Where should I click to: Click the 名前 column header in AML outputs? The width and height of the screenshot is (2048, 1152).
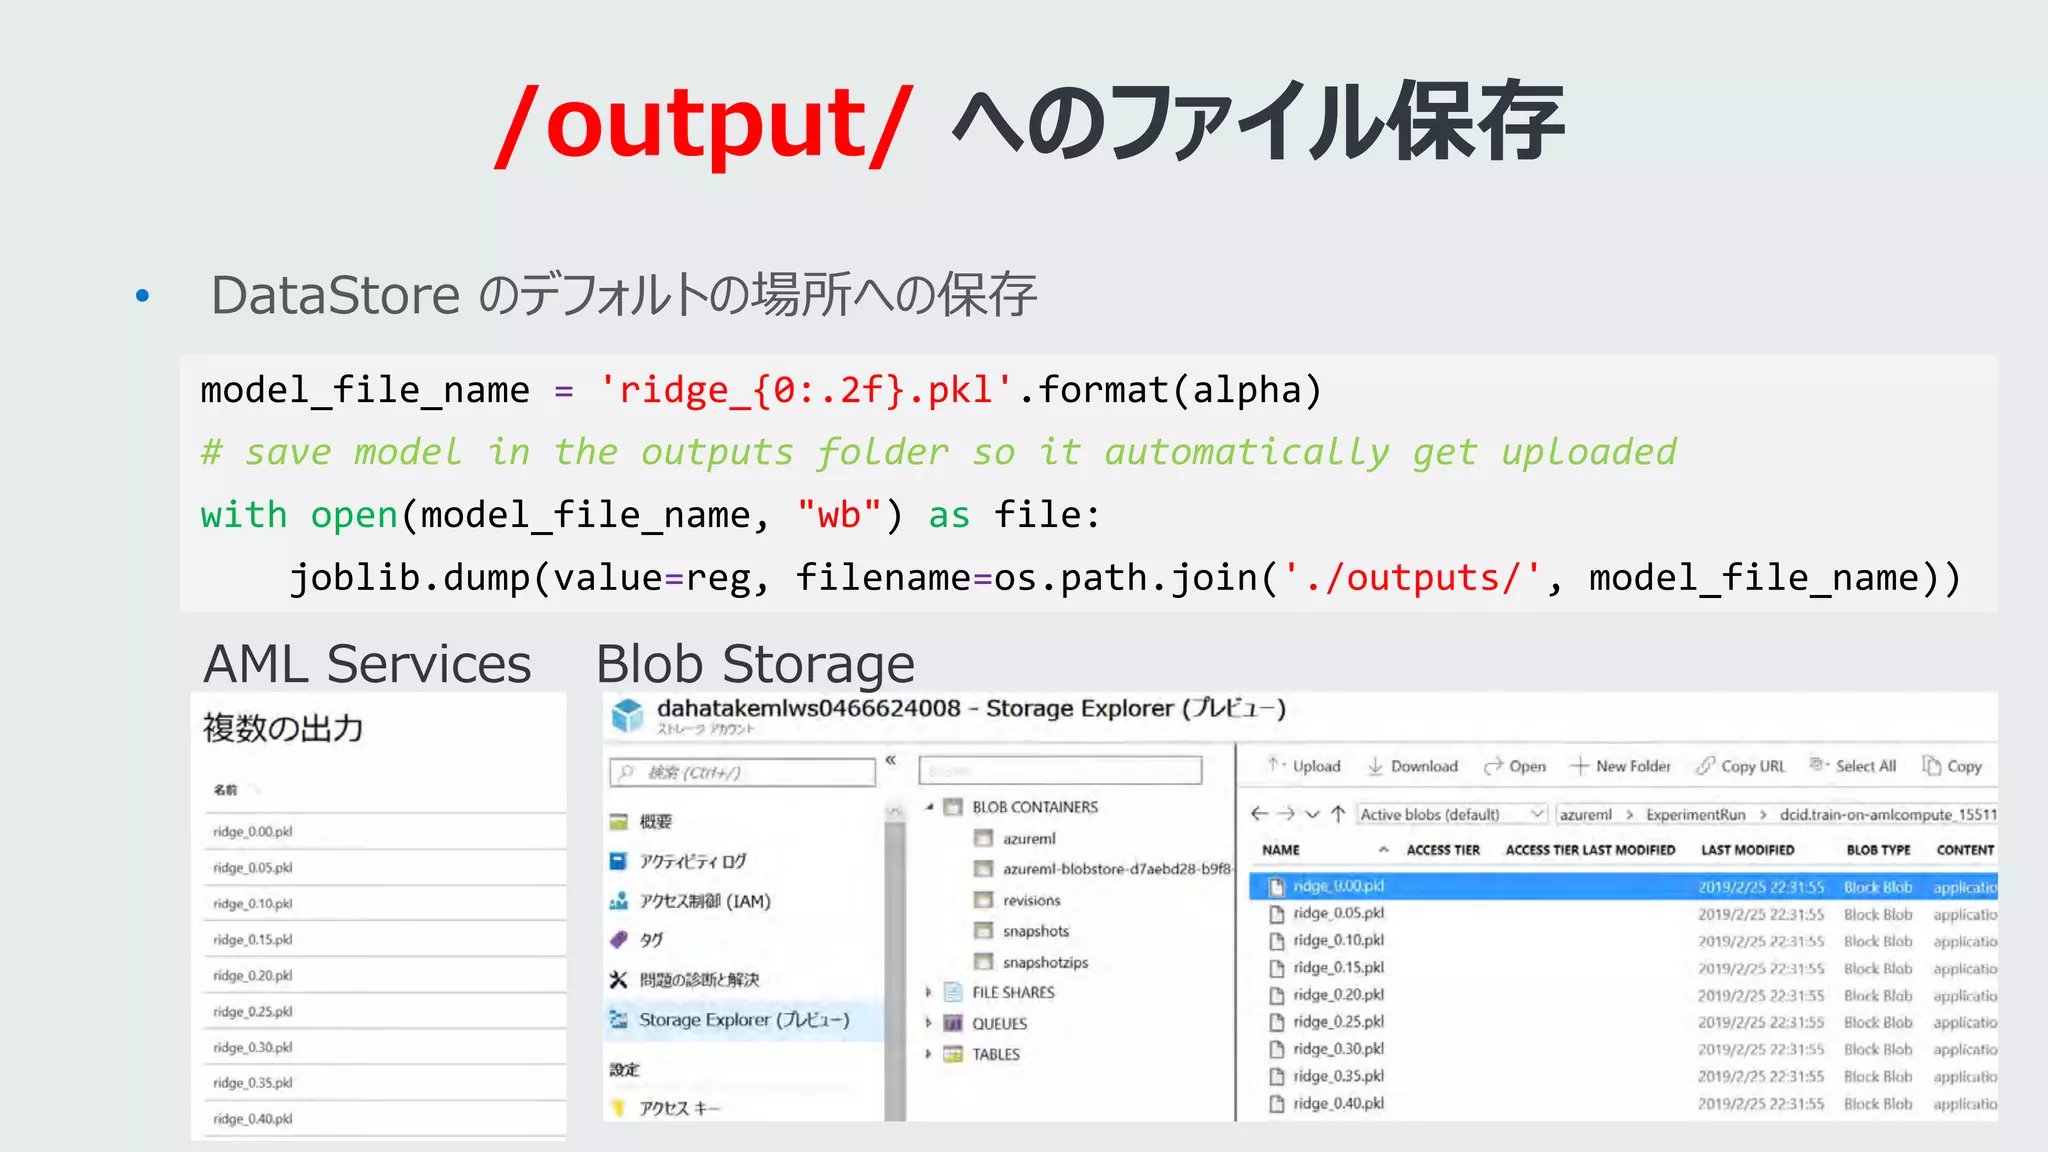(x=225, y=790)
